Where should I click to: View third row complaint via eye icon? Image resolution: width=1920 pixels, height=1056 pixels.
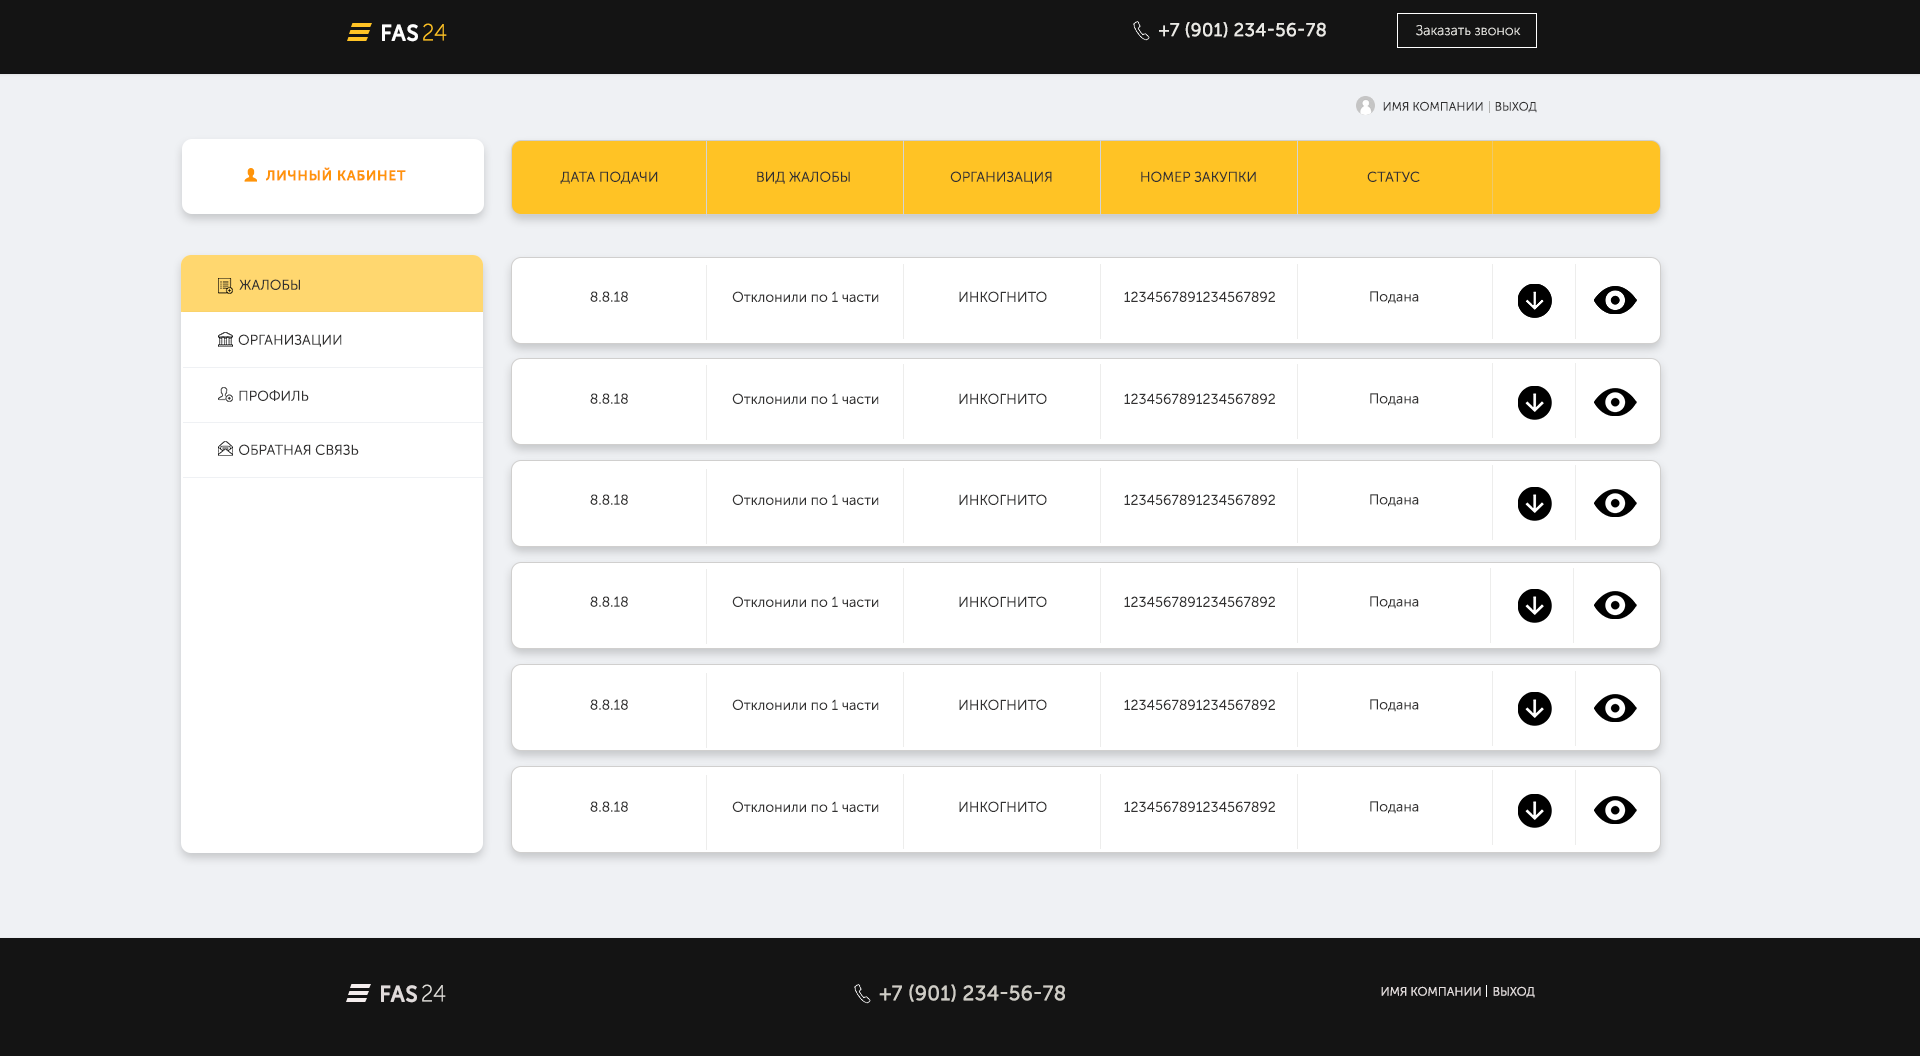1615,503
